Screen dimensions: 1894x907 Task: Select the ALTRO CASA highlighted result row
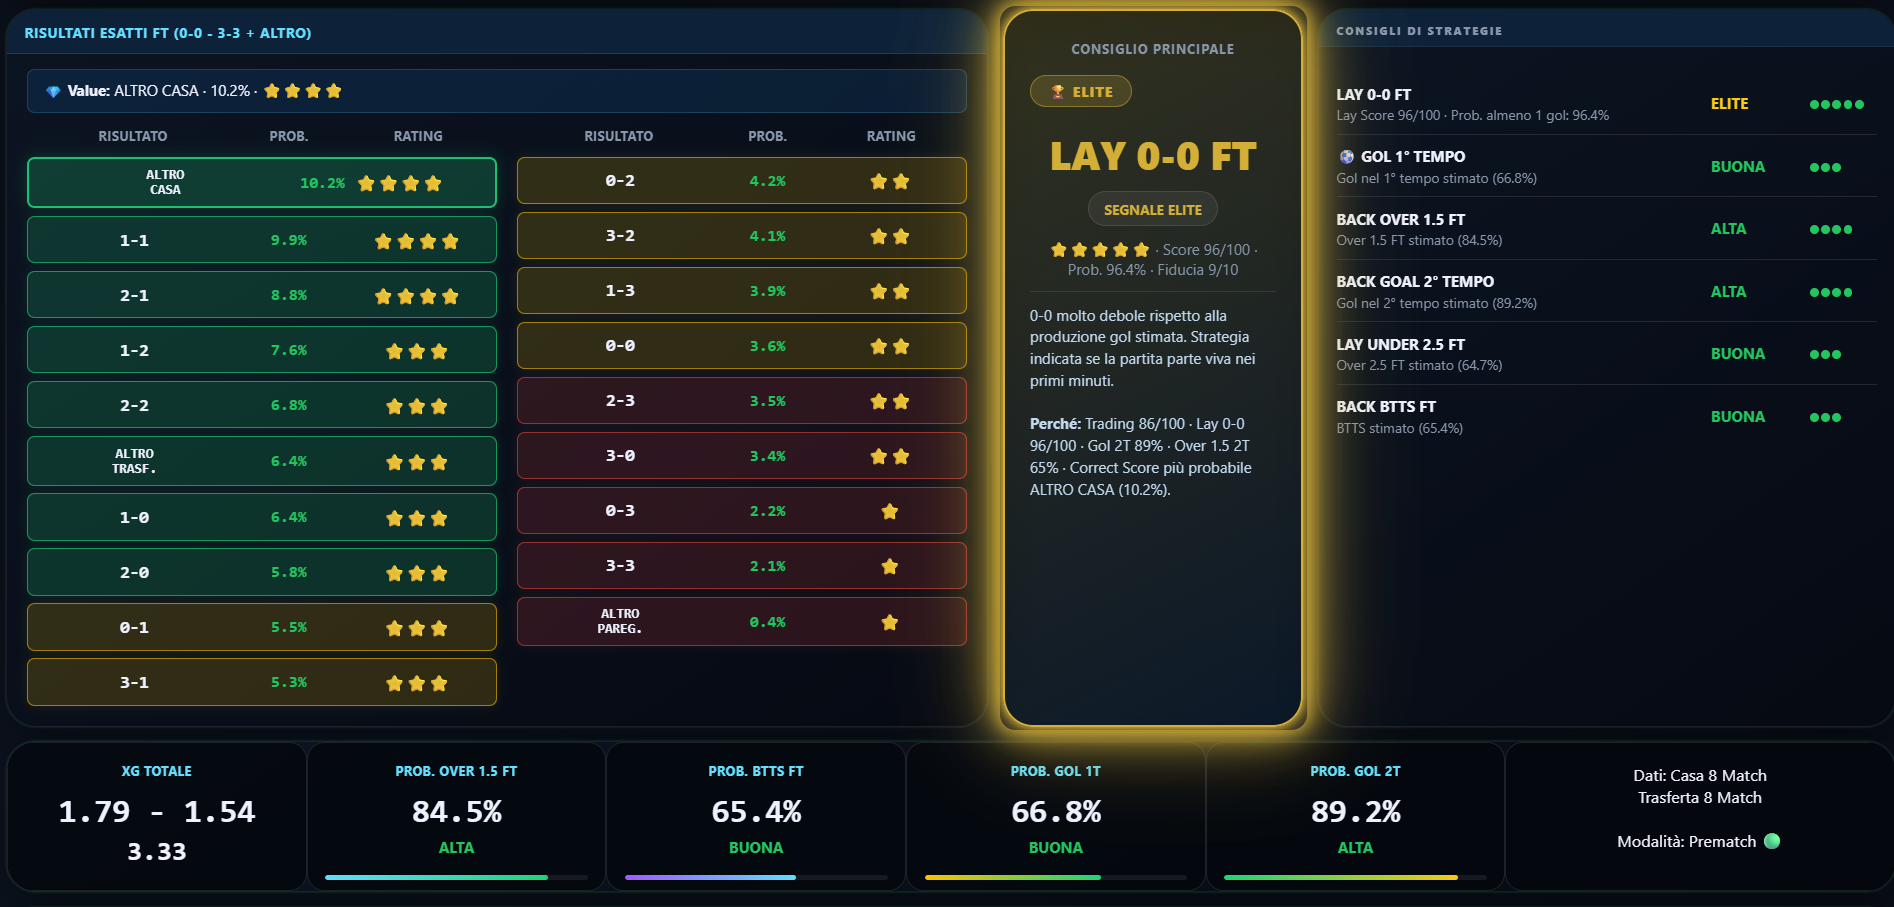coord(262,182)
